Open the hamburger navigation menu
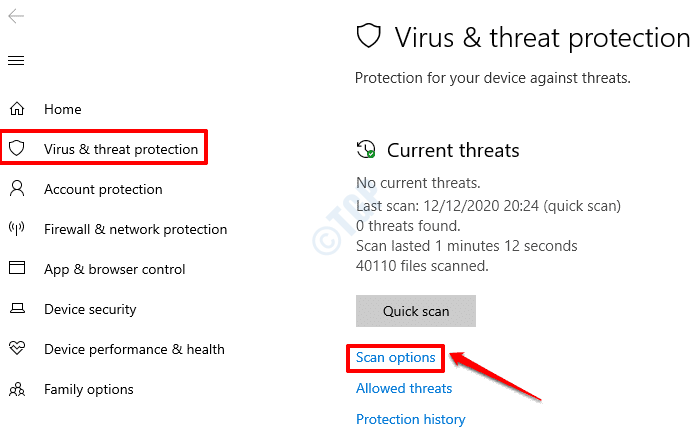This screenshot has height=439, width=693. [16, 61]
